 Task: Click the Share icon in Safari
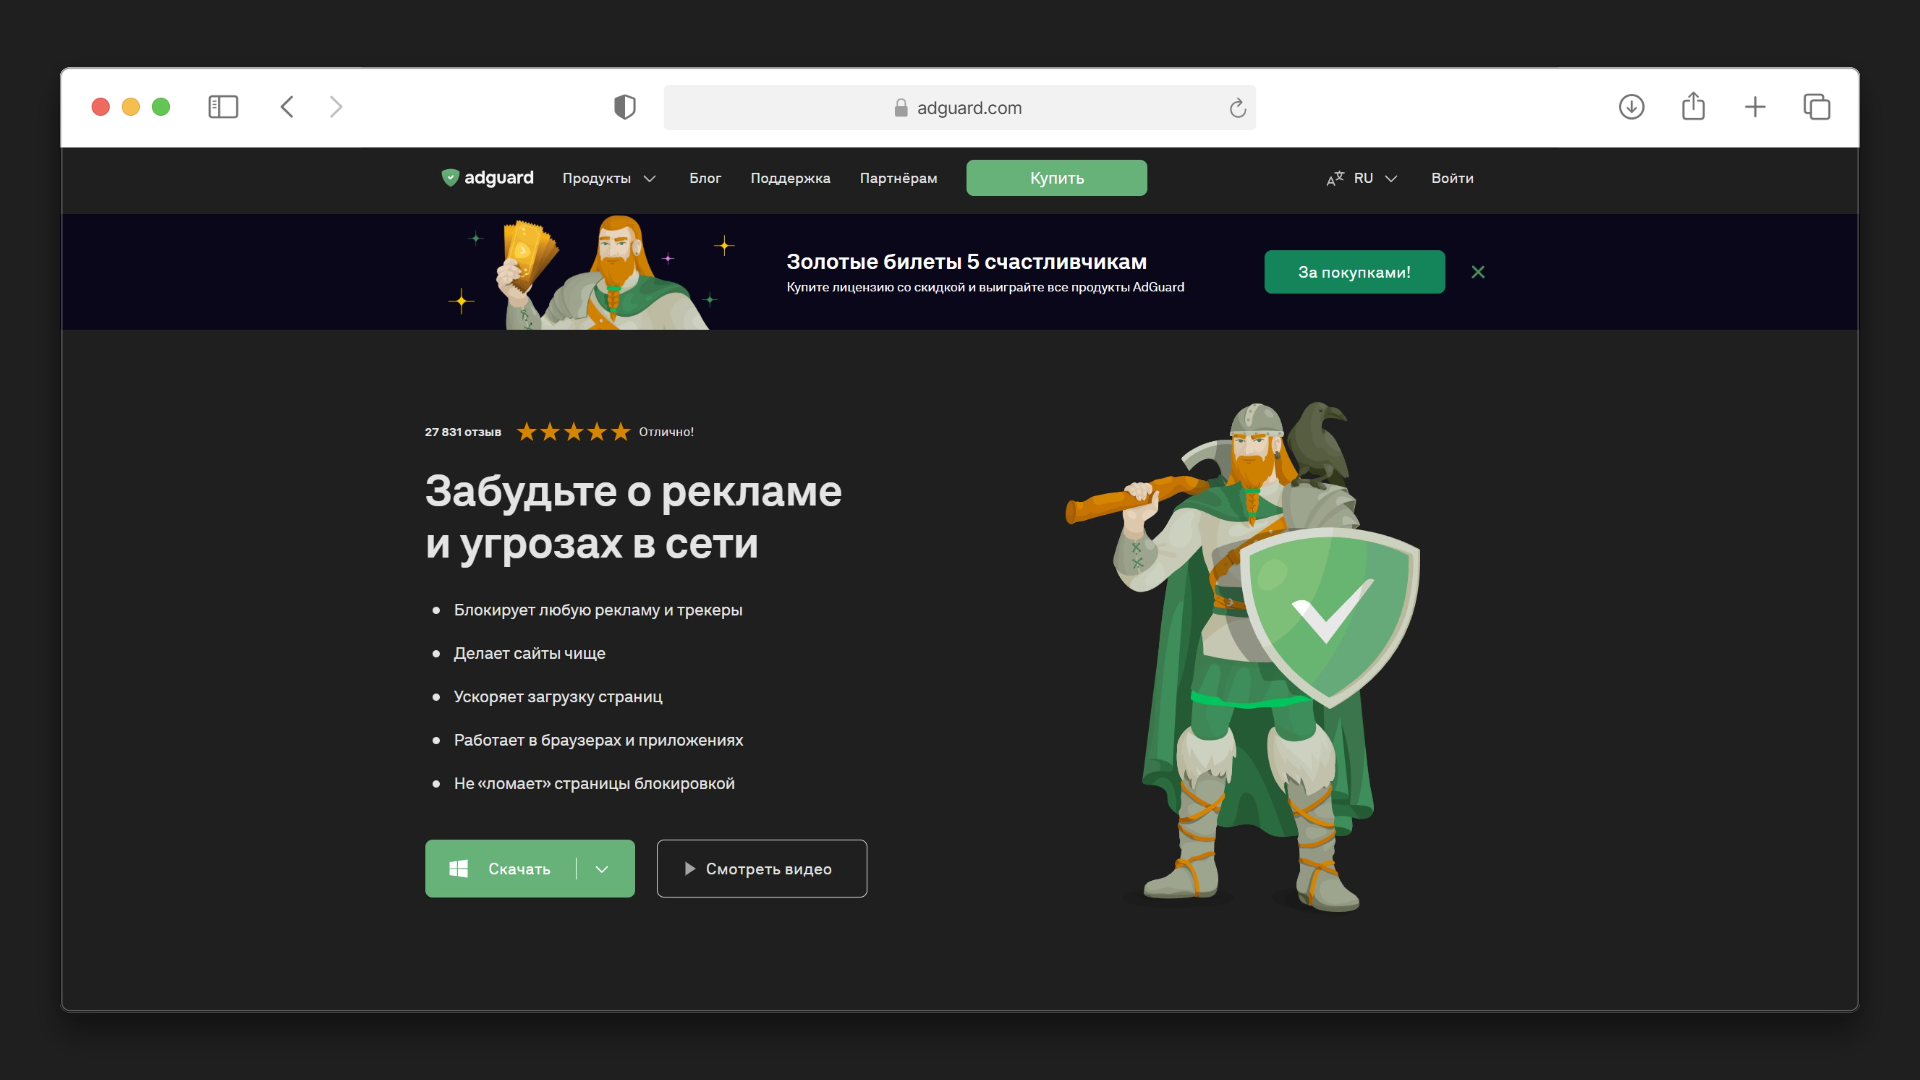(x=1693, y=106)
